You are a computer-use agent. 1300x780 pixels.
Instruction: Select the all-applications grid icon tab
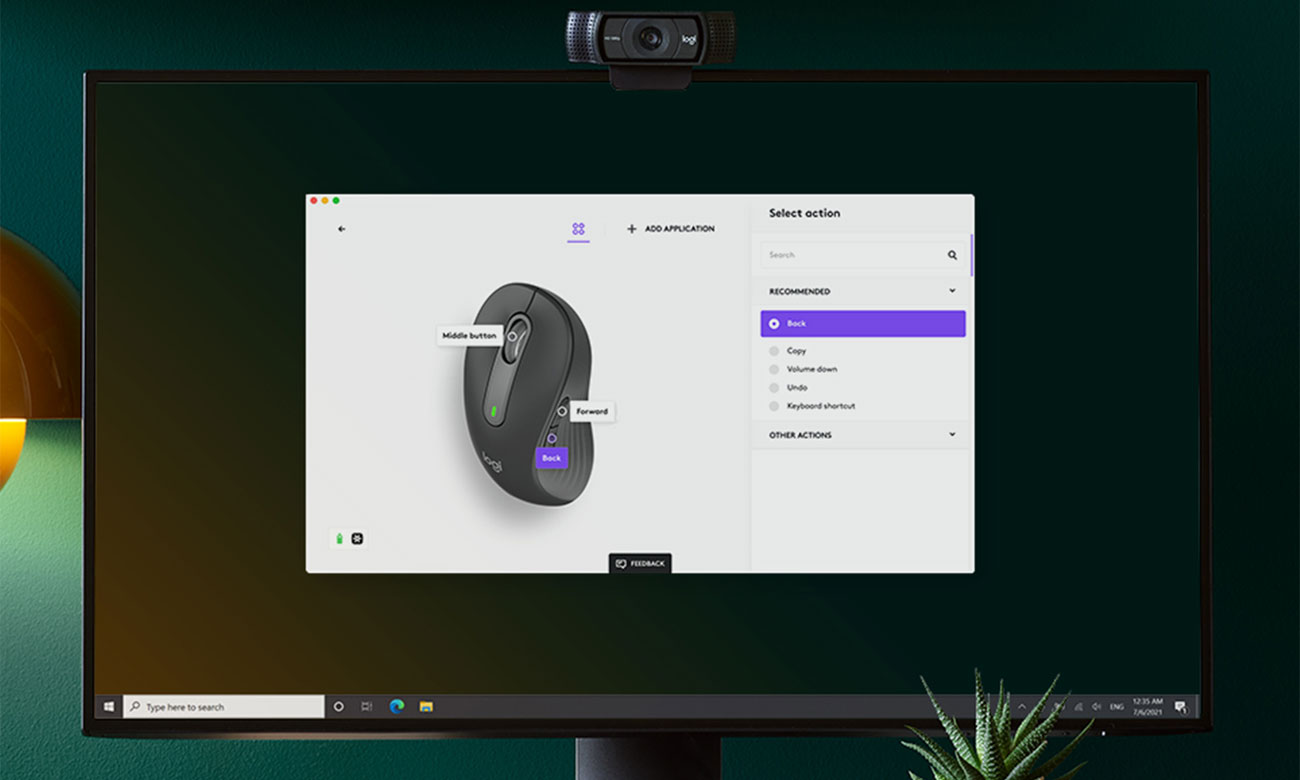(x=578, y=229)
